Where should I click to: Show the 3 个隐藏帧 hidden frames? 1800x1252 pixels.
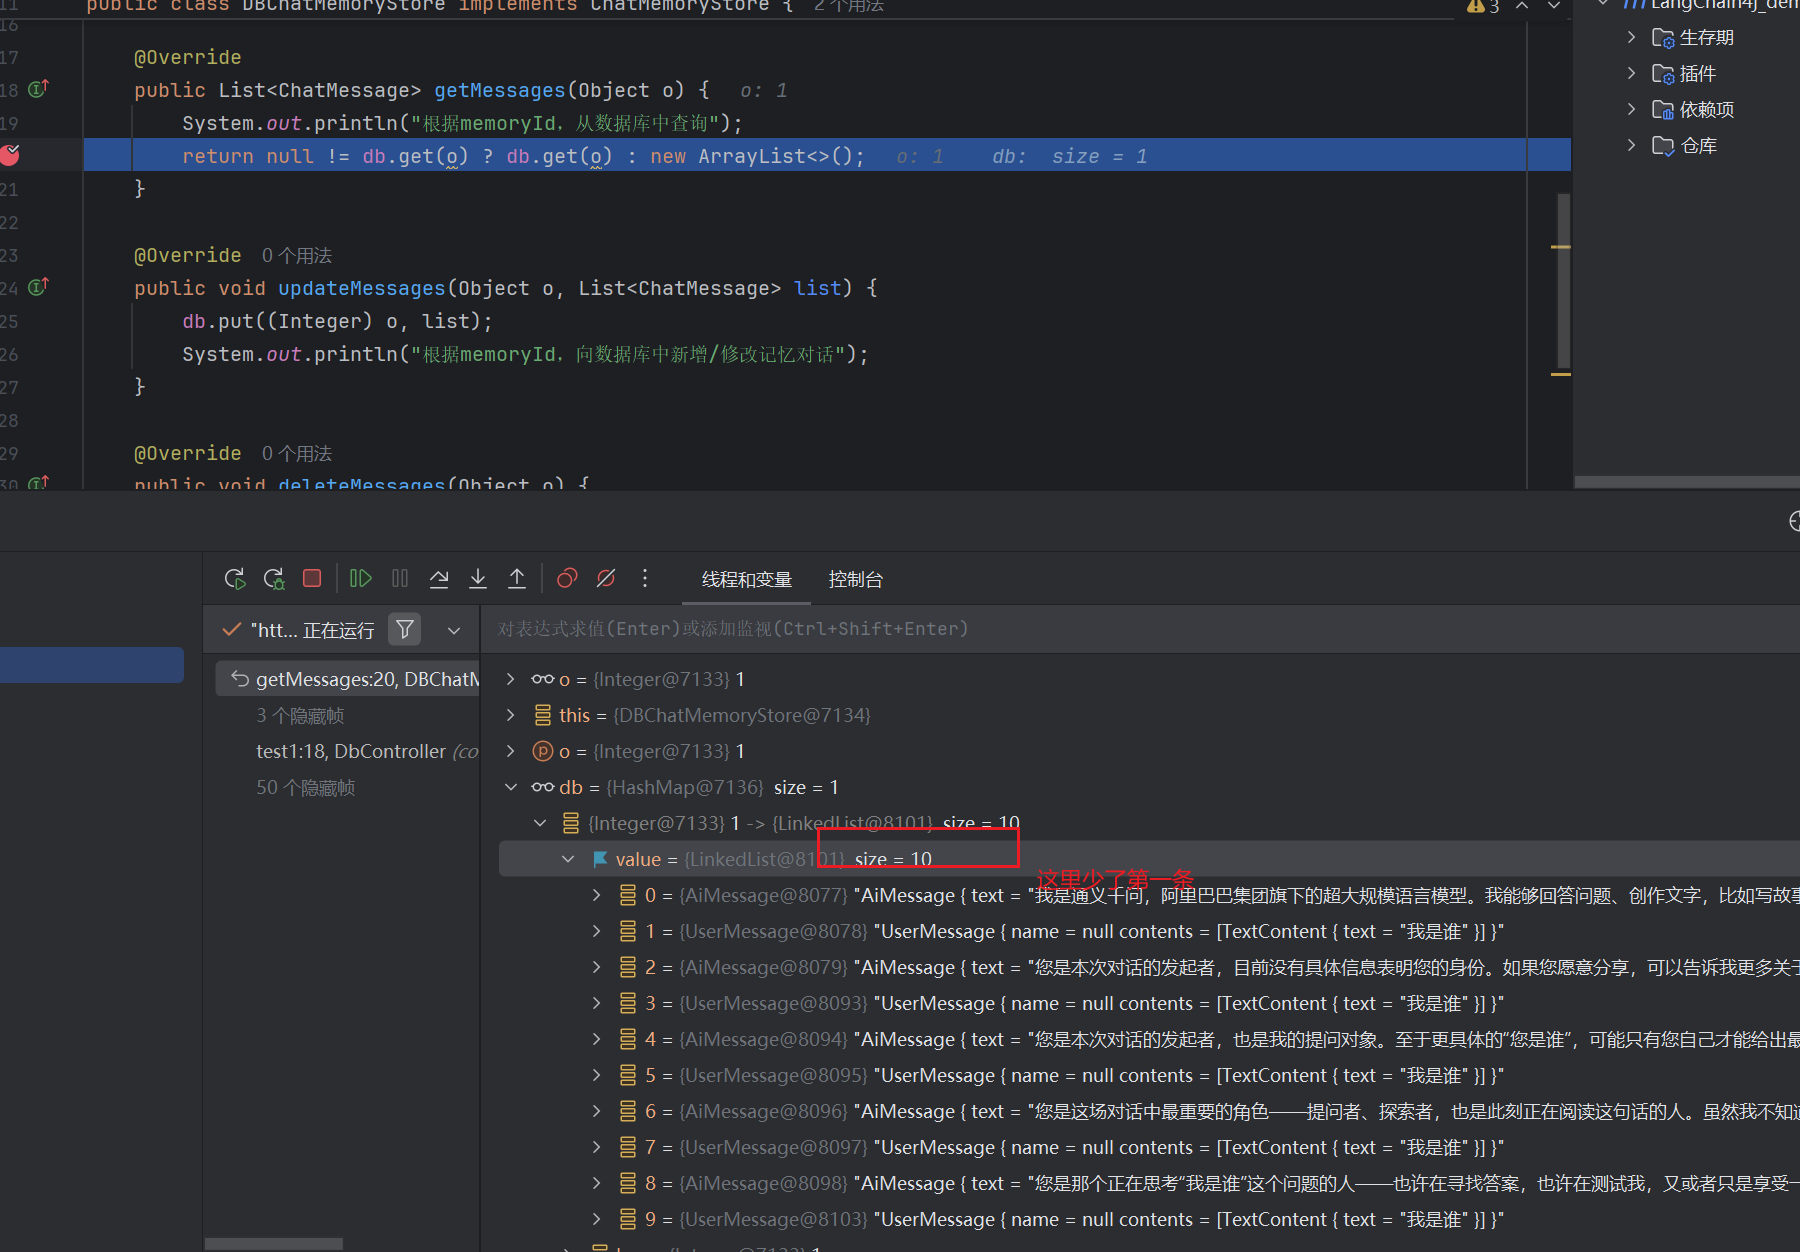coord(300,716)
